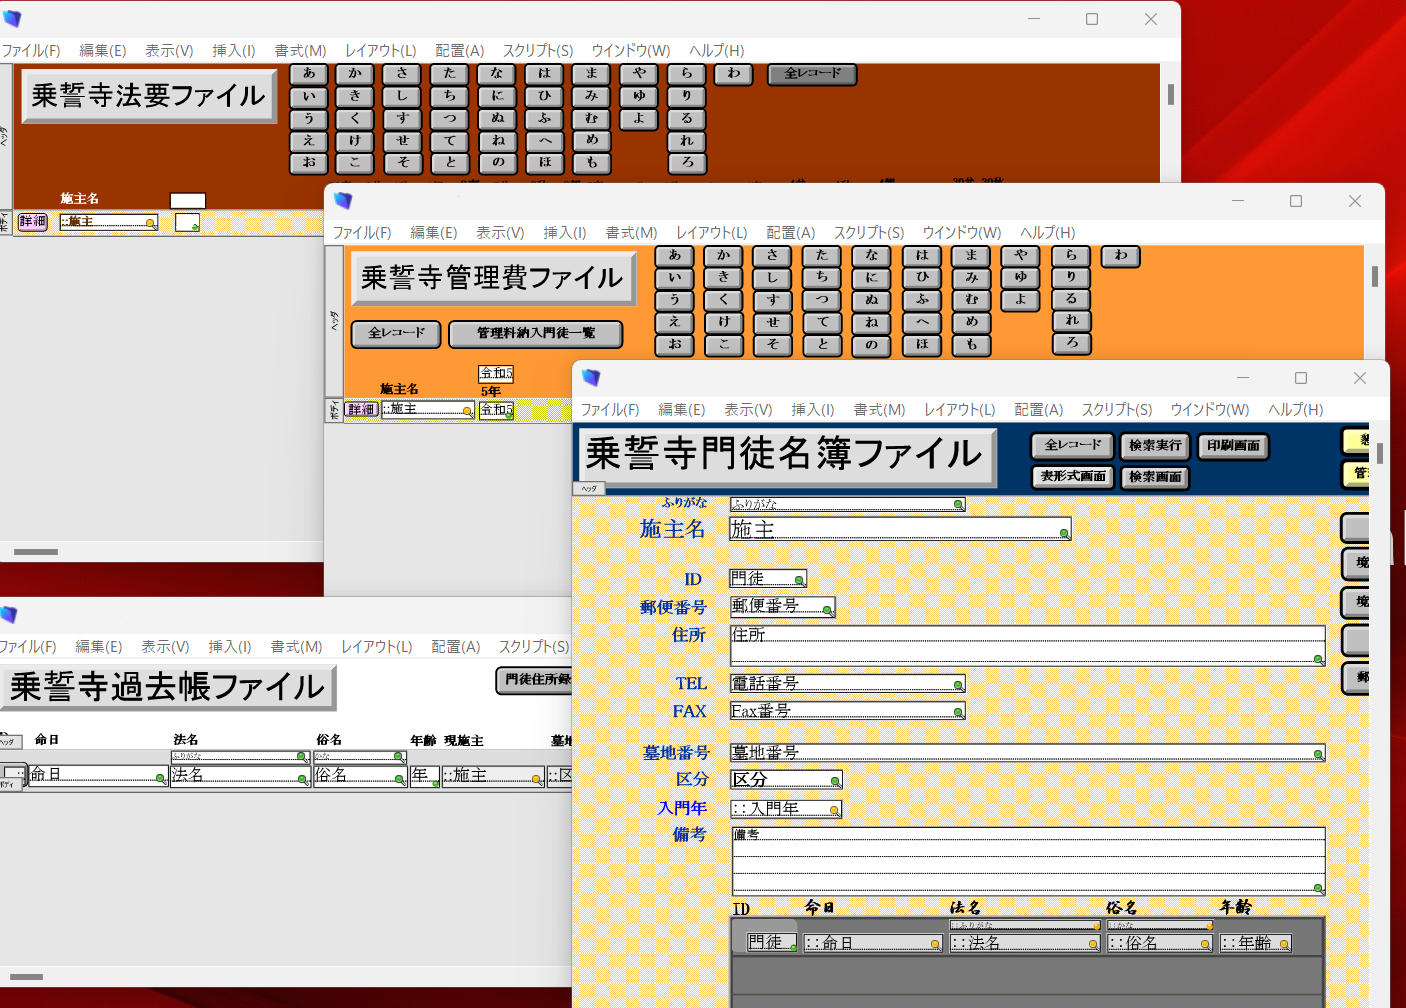This screenshot has height=1008, width=1406.
Task: Click the ろ kana button in 管理費ファイル window
Action: [x=1071, y=343]
